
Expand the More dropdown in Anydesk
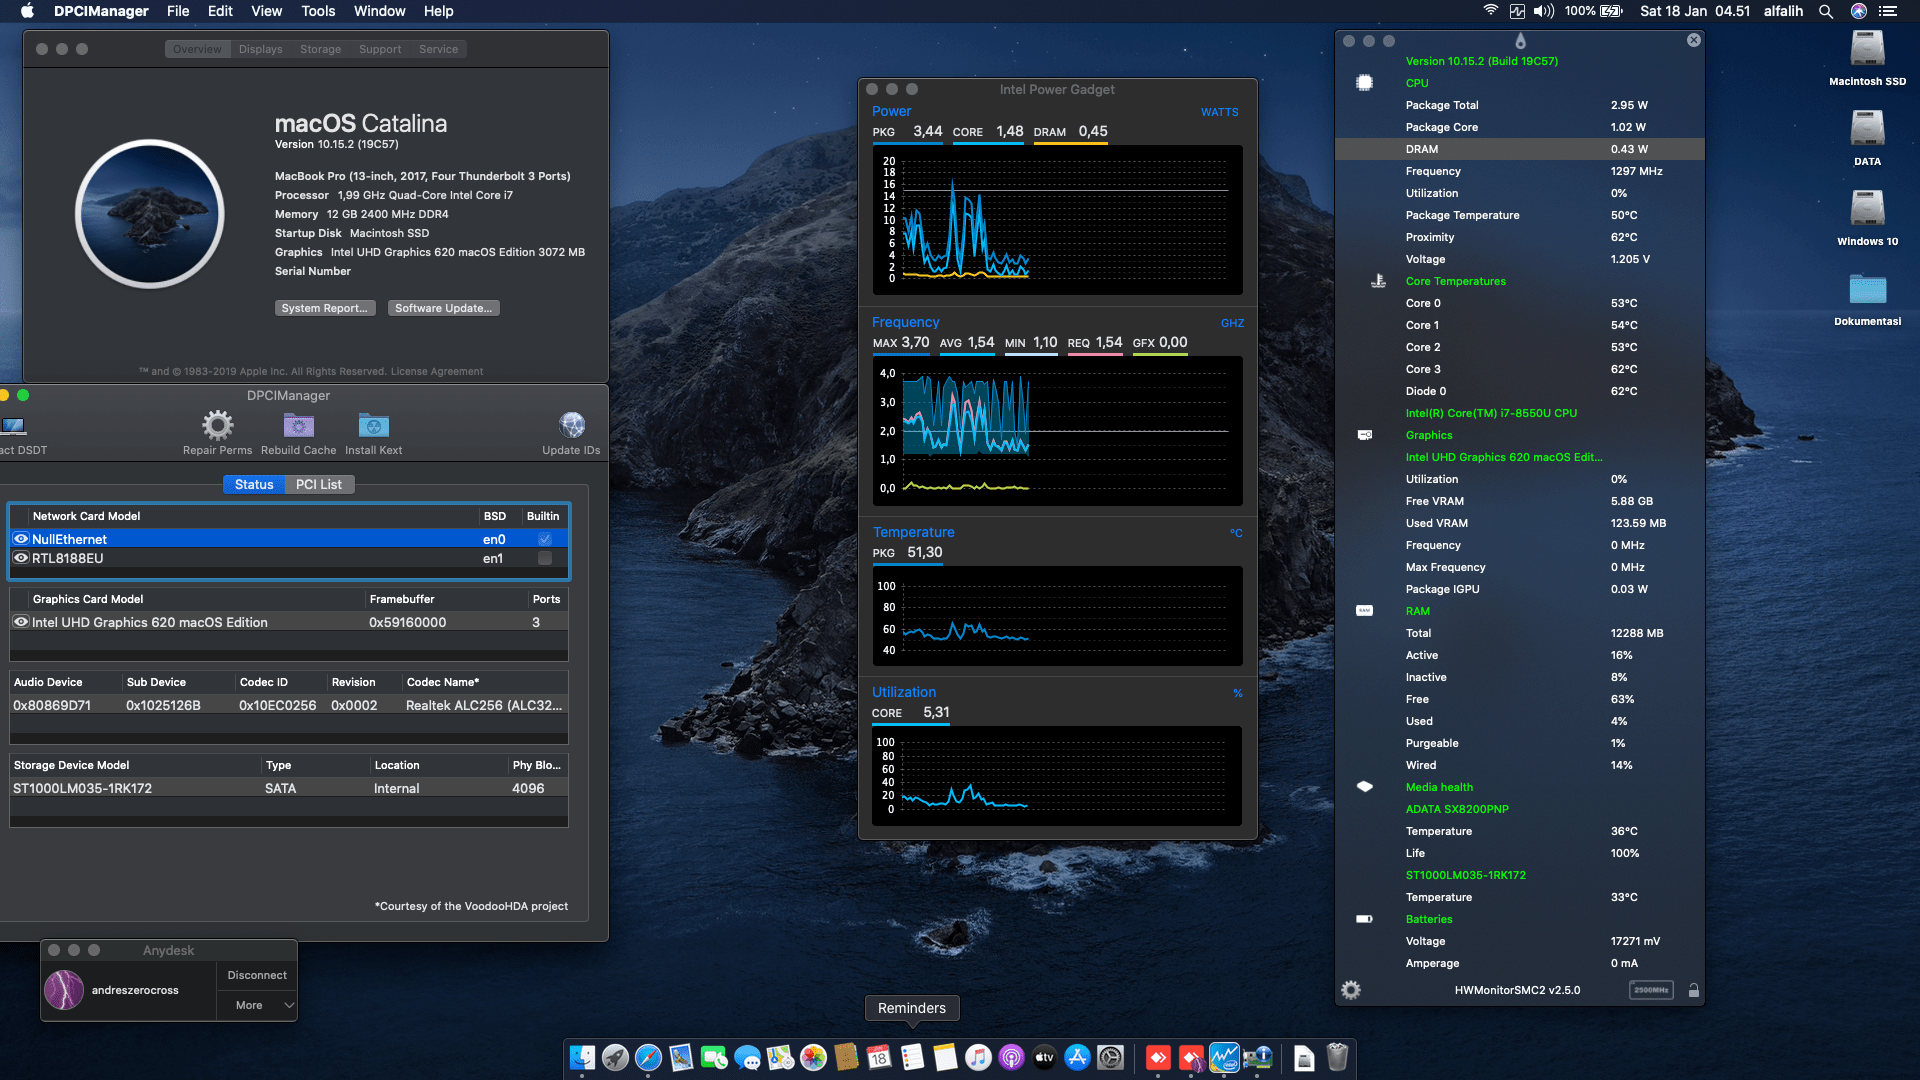(x=257, y=1005)
